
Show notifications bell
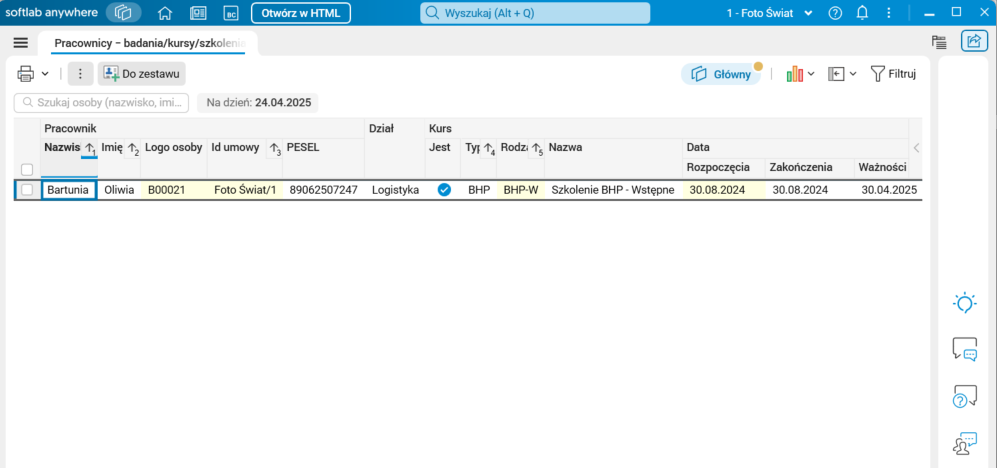(863, 13)
